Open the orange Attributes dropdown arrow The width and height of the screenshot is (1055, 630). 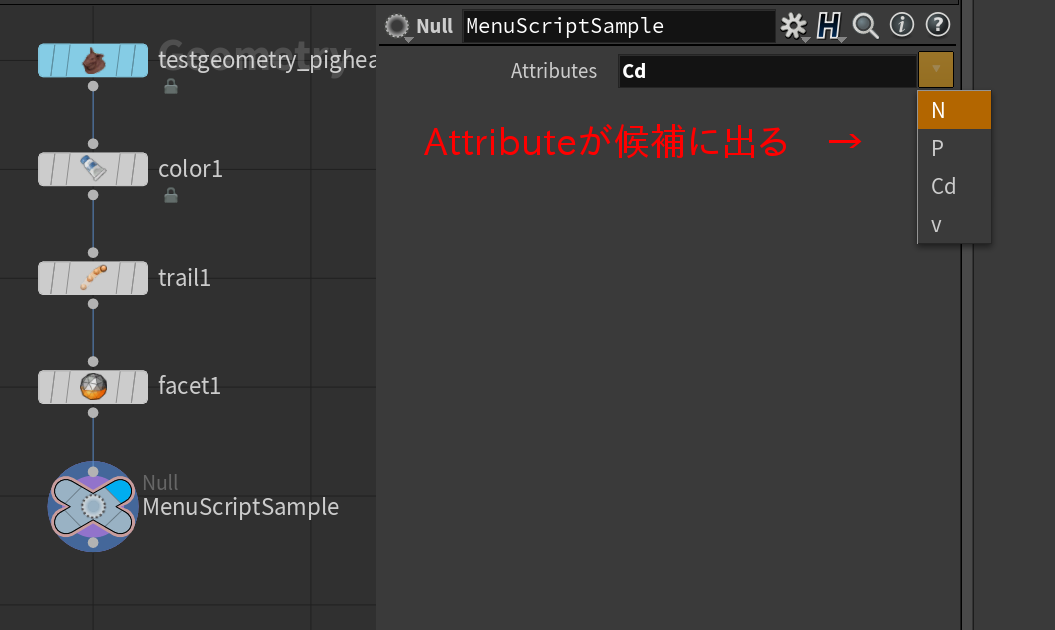936,70
